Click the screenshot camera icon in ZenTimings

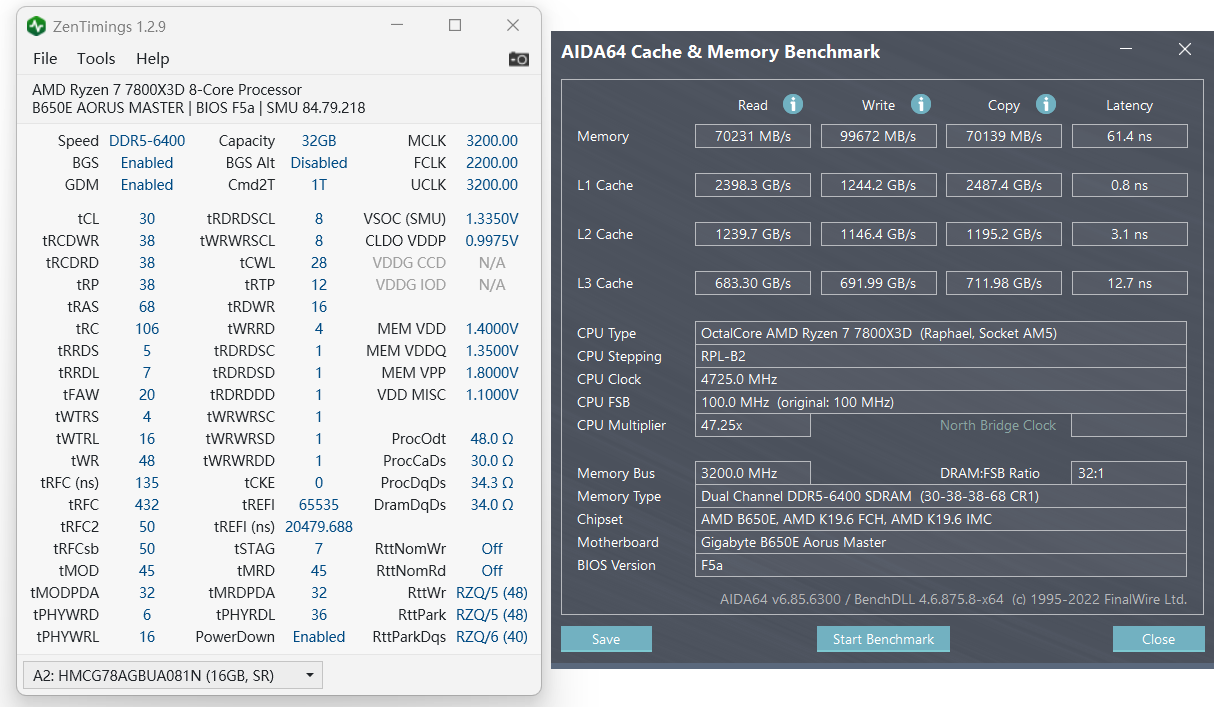[519, 59]
